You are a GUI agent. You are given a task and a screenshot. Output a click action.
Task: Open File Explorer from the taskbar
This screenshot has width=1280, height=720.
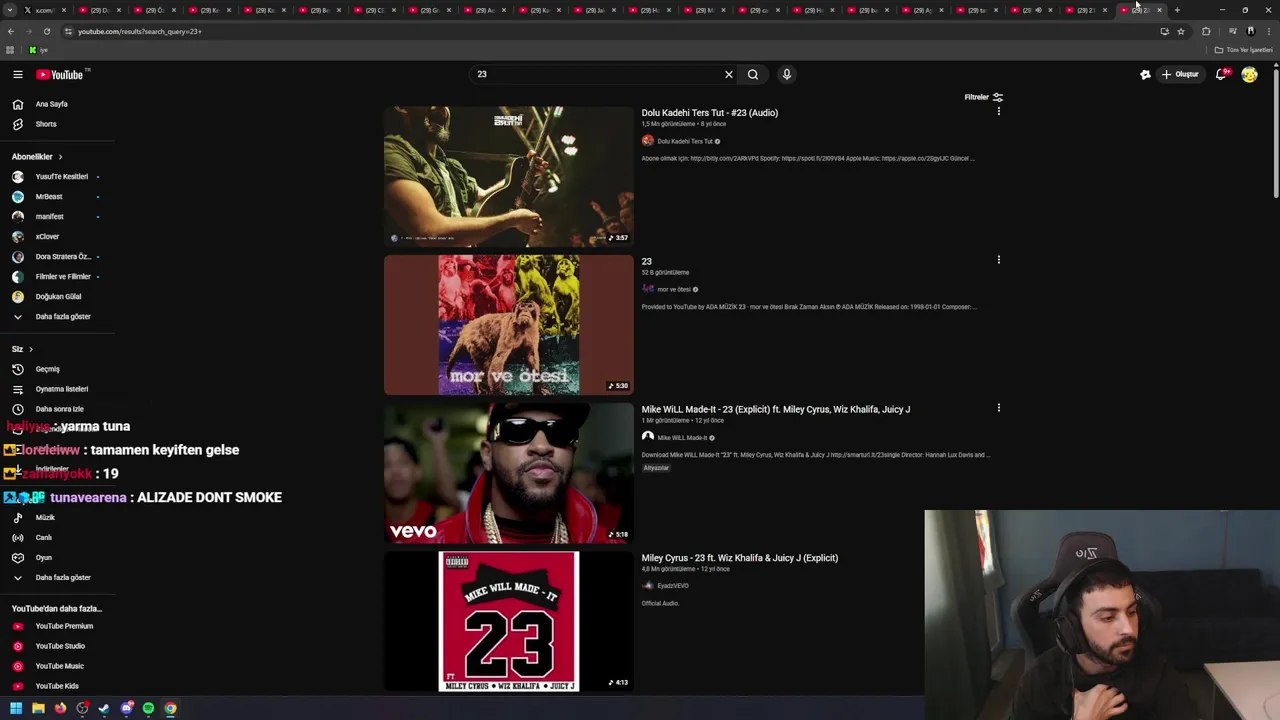(38, 708)
